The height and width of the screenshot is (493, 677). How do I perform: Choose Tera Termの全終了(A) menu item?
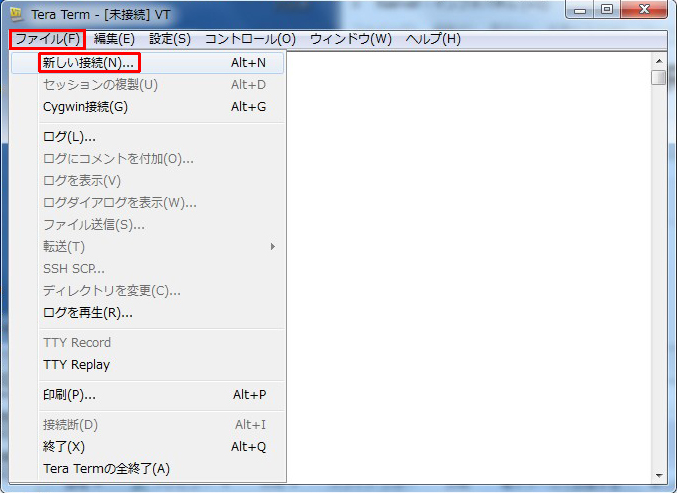(x=106, y=469)
